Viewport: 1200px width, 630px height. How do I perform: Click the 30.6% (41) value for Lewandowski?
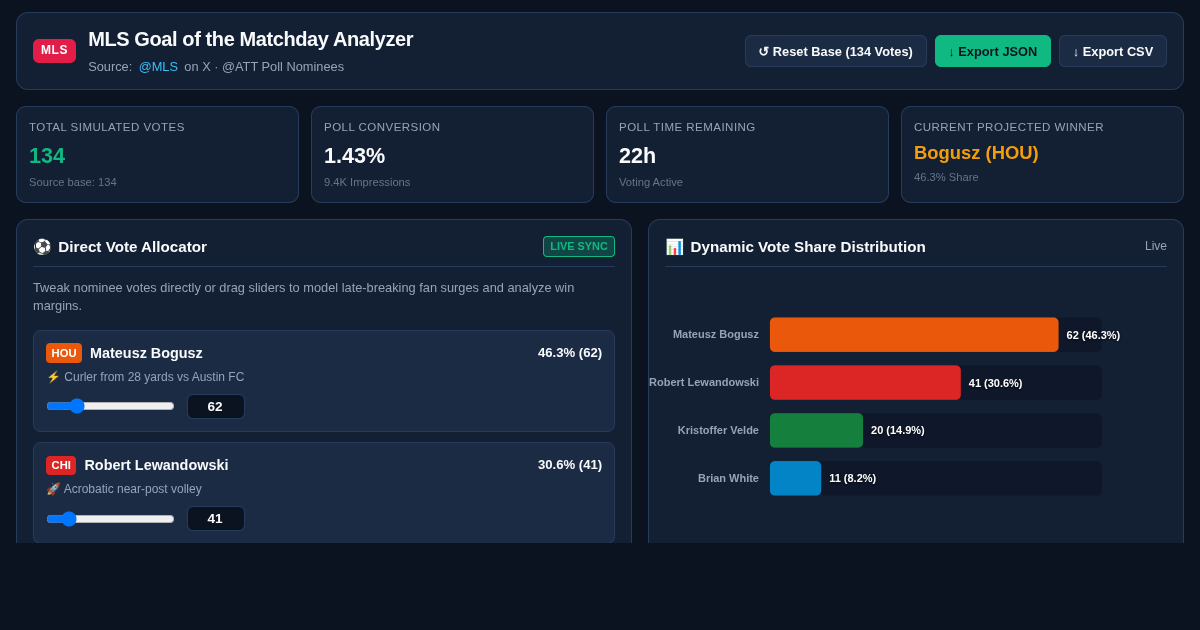570,465
